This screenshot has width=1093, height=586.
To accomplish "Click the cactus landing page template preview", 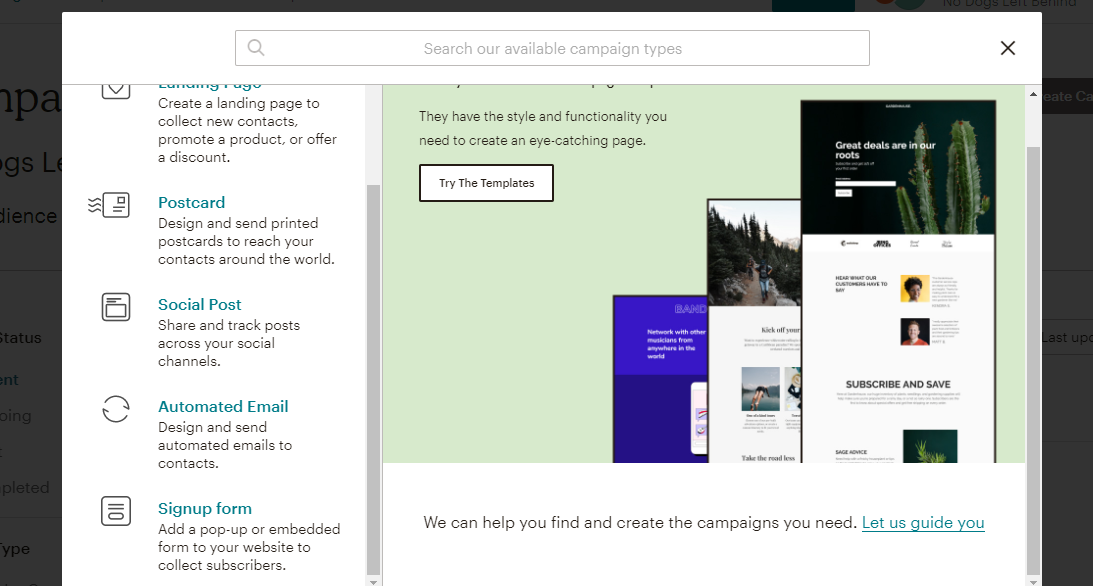I will (898, 282).
